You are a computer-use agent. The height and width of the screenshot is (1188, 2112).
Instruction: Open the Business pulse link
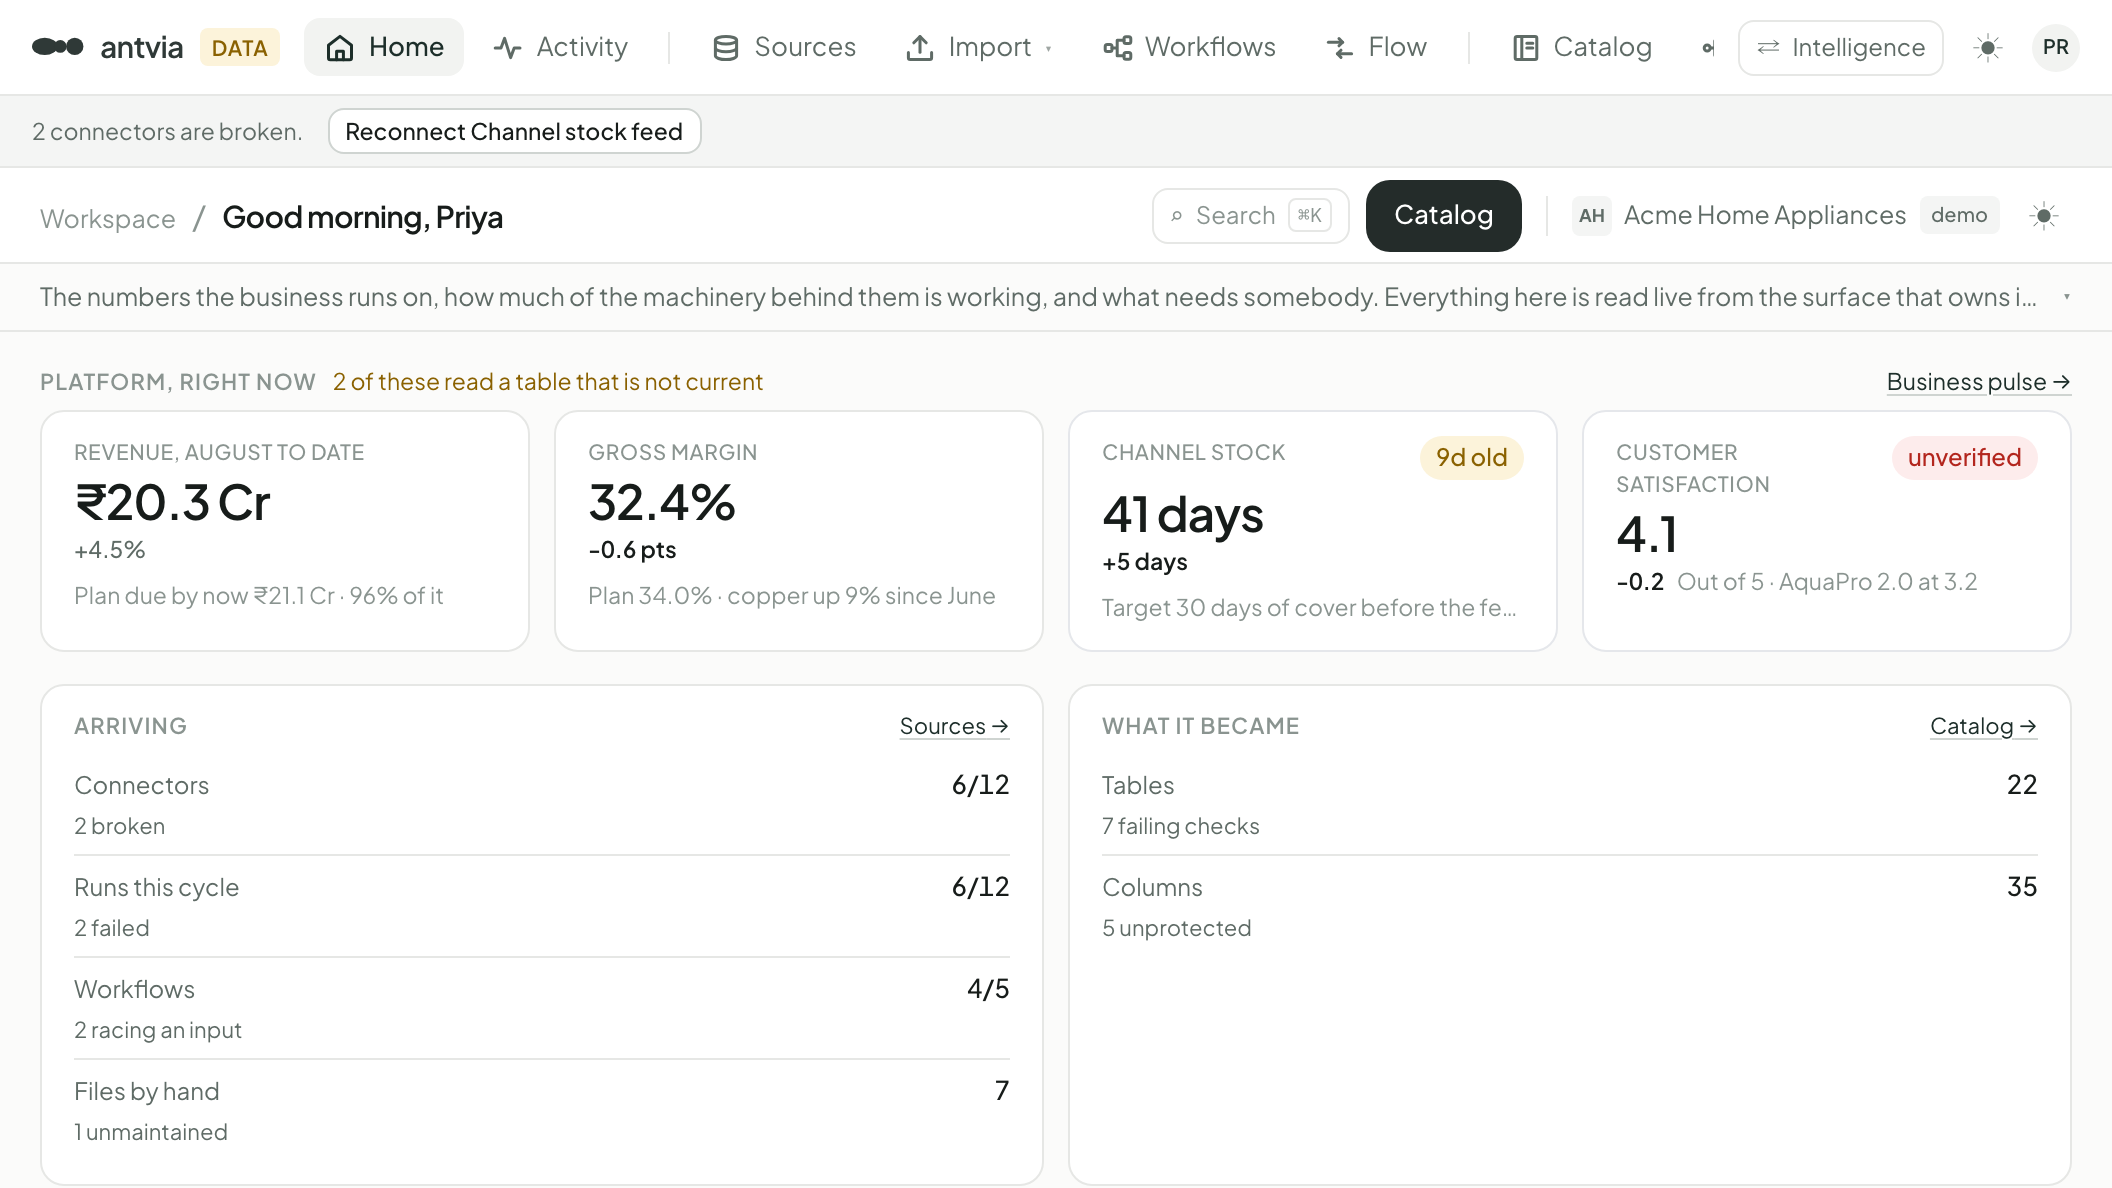1978,382
